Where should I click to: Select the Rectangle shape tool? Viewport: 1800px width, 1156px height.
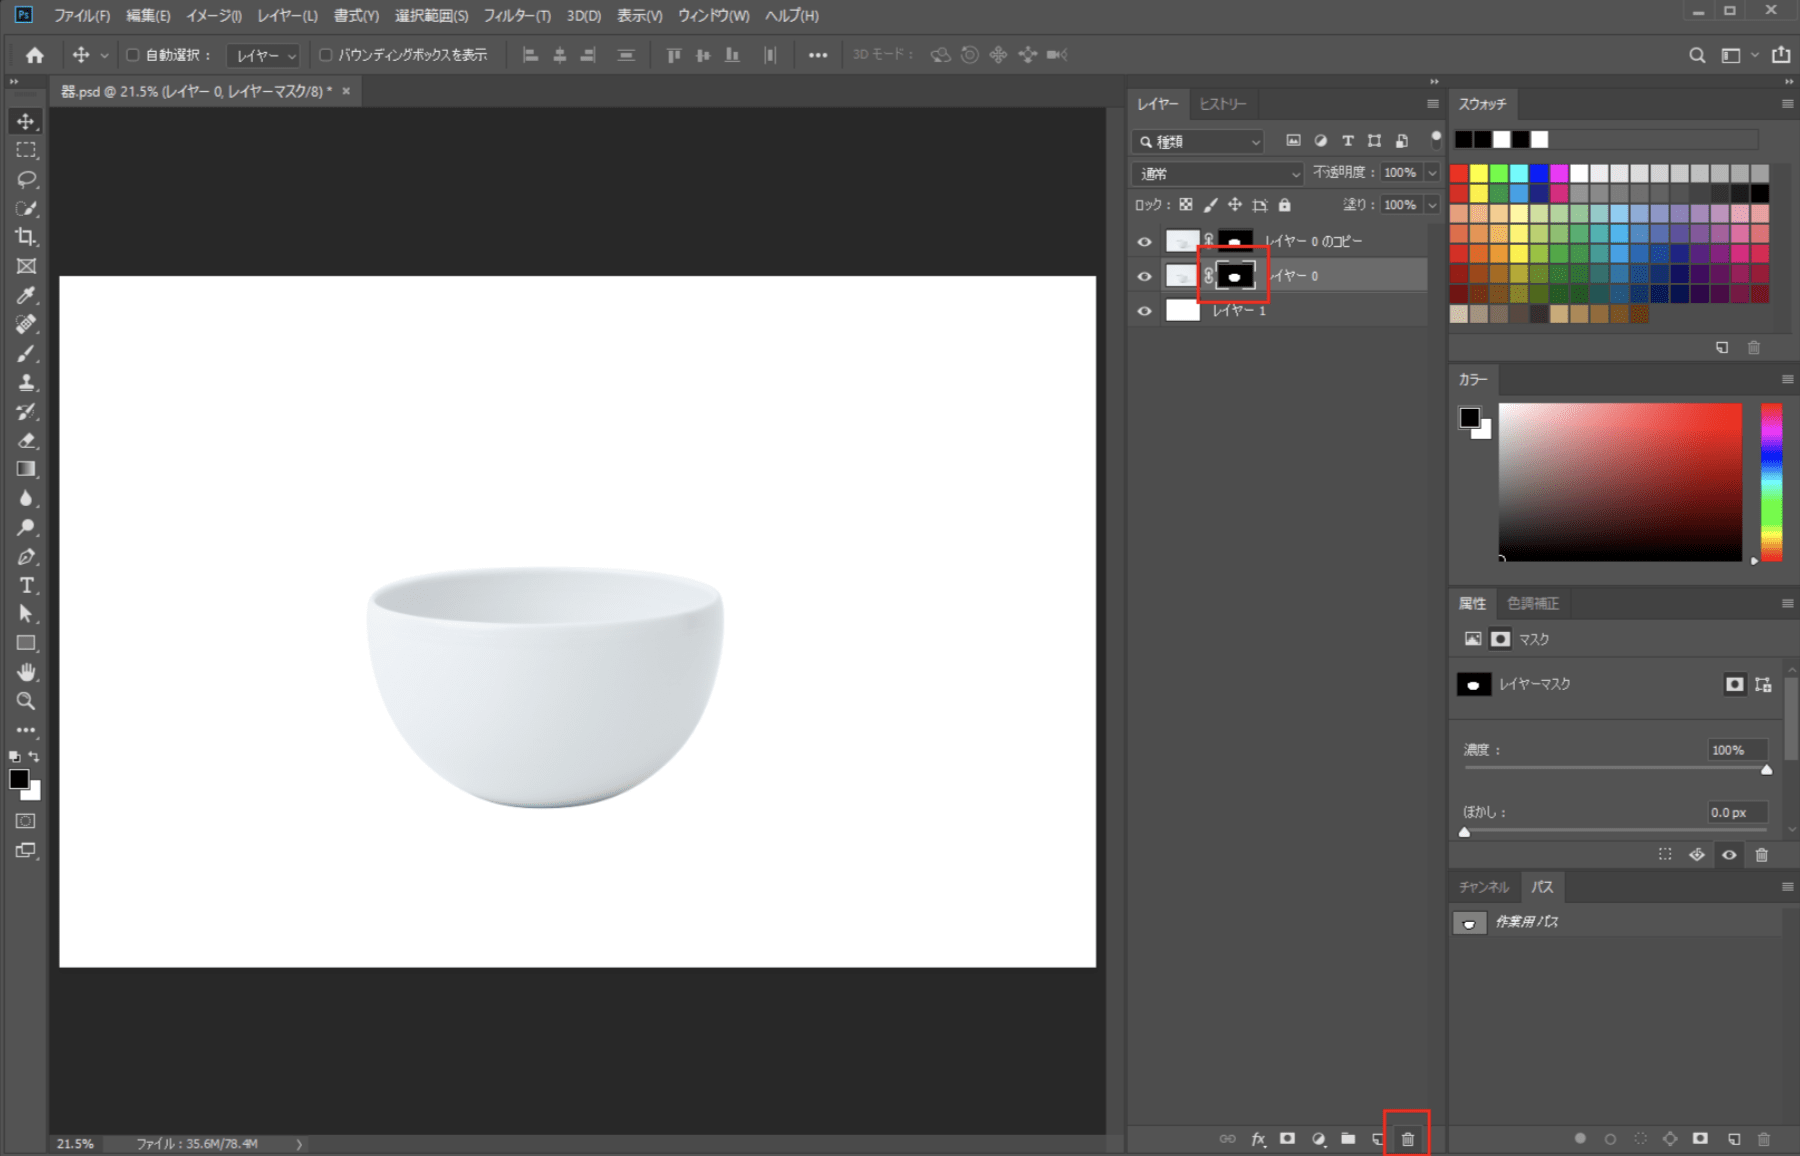(x=26, y=643)
